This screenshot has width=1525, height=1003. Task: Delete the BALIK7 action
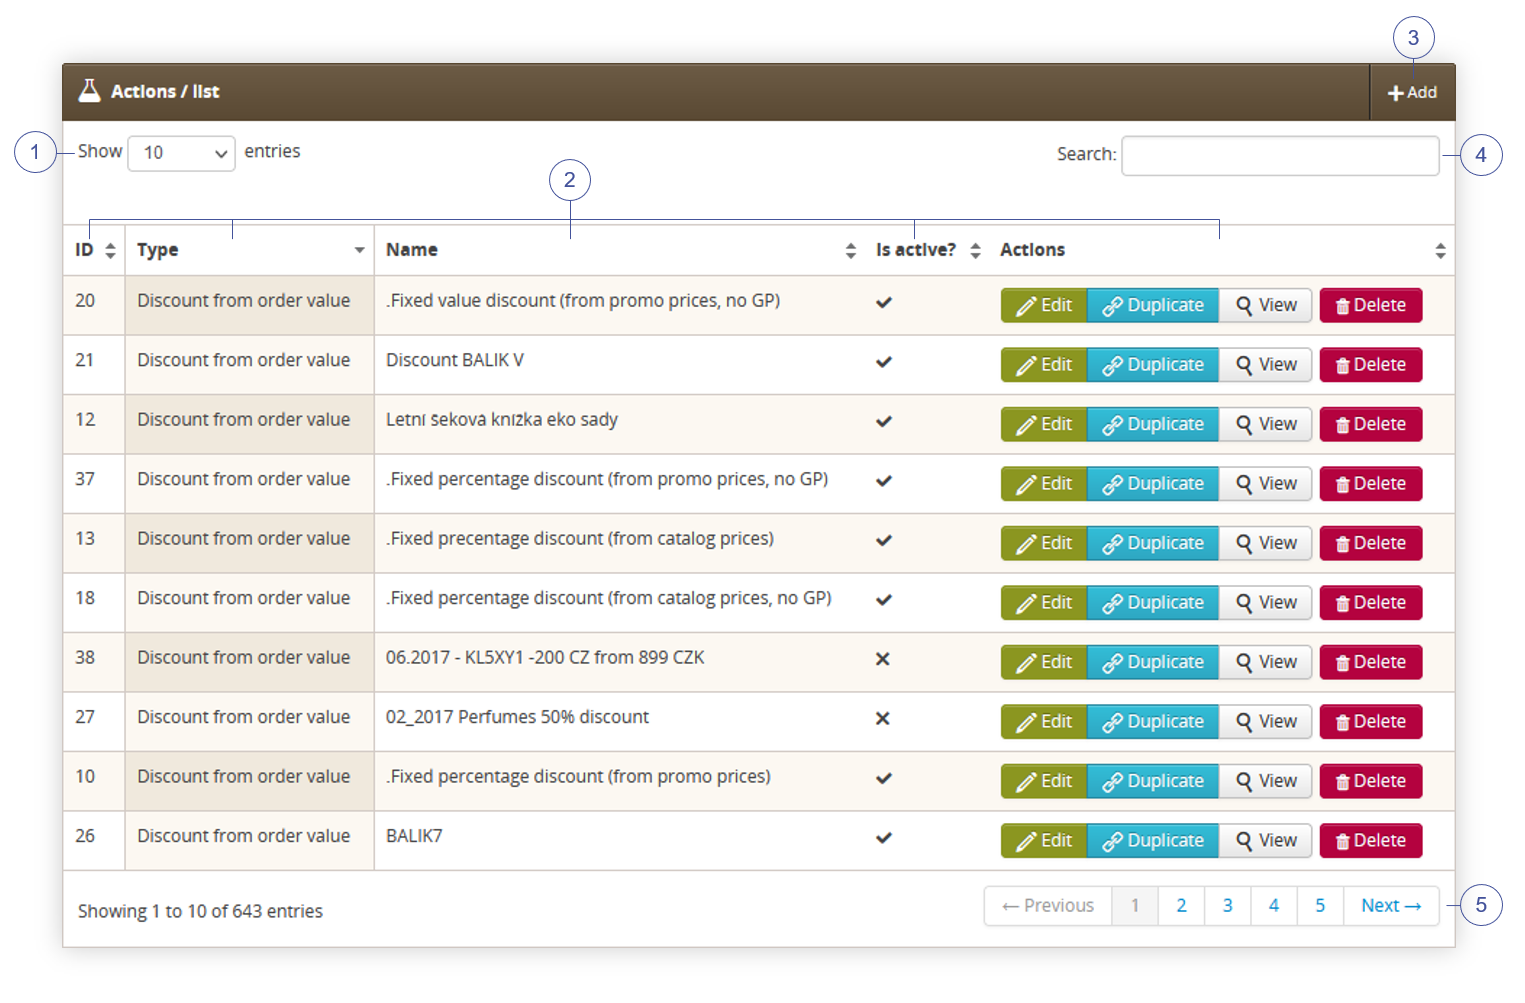pos(1371,841)
